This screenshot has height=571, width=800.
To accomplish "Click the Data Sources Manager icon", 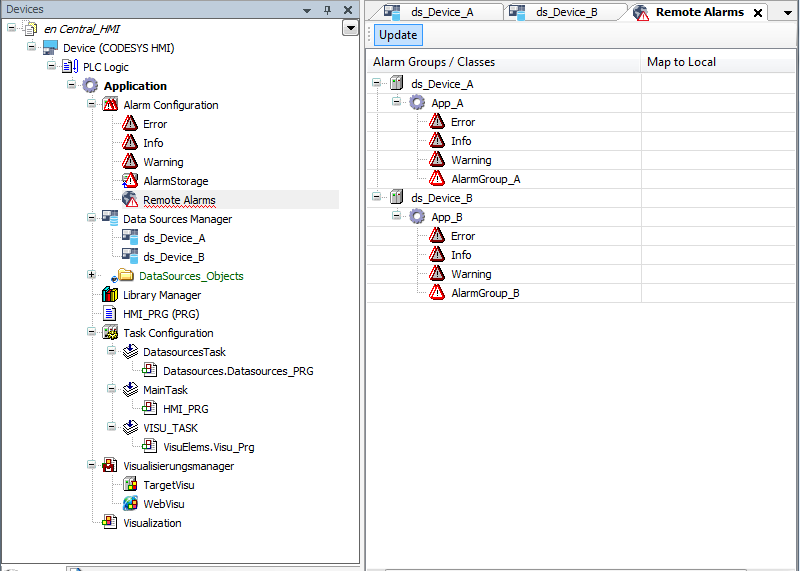I will point(110,219).
